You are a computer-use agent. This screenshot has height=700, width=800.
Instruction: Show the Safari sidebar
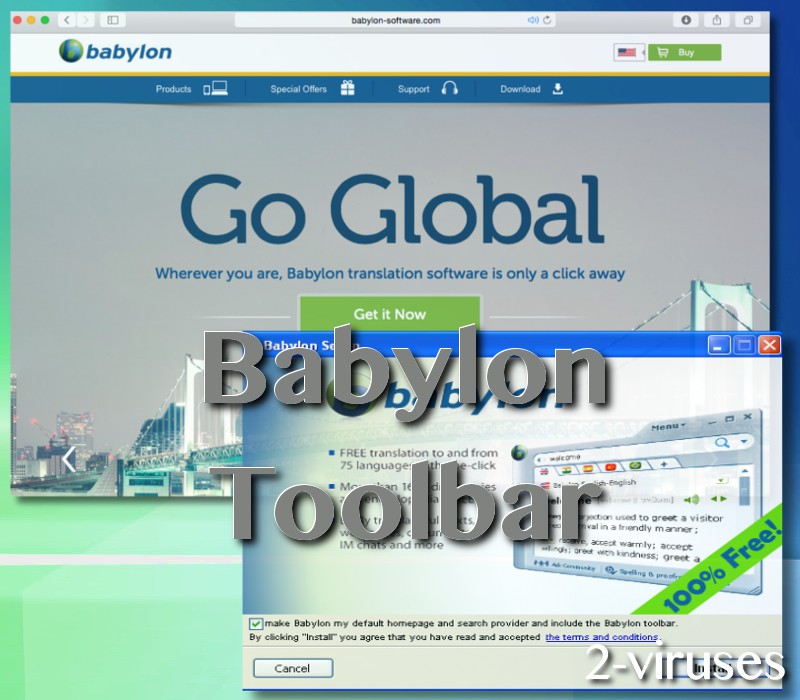coord(113,20)
